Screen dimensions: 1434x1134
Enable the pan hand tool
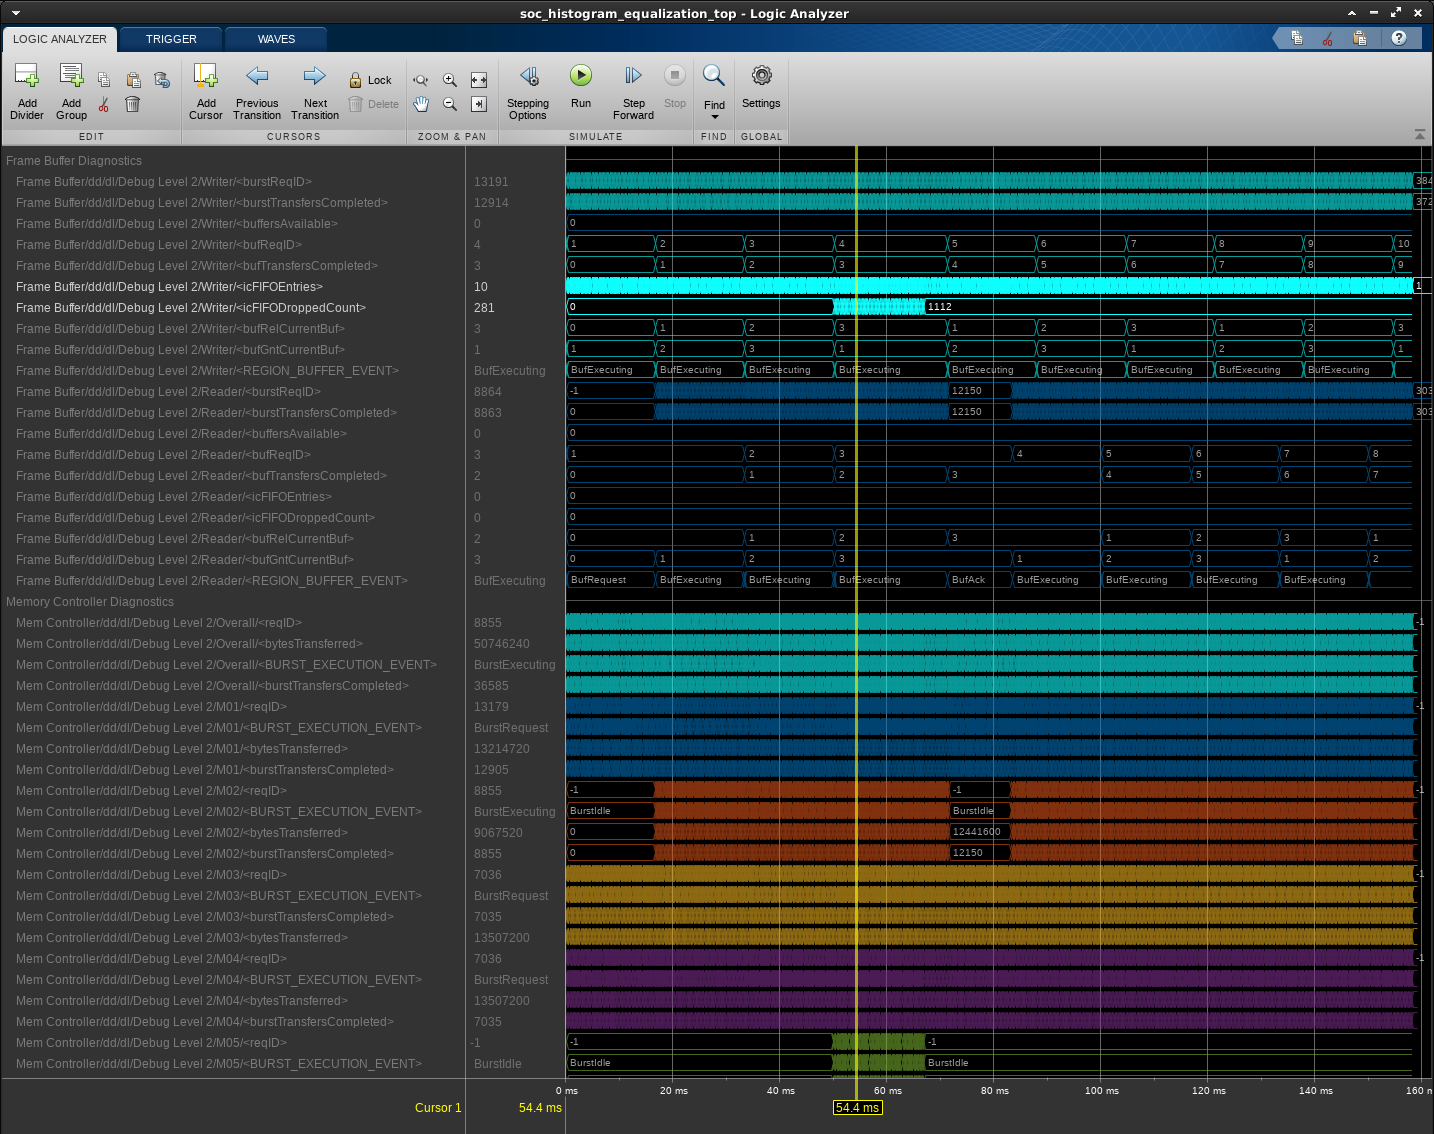(x=421, y=104)
